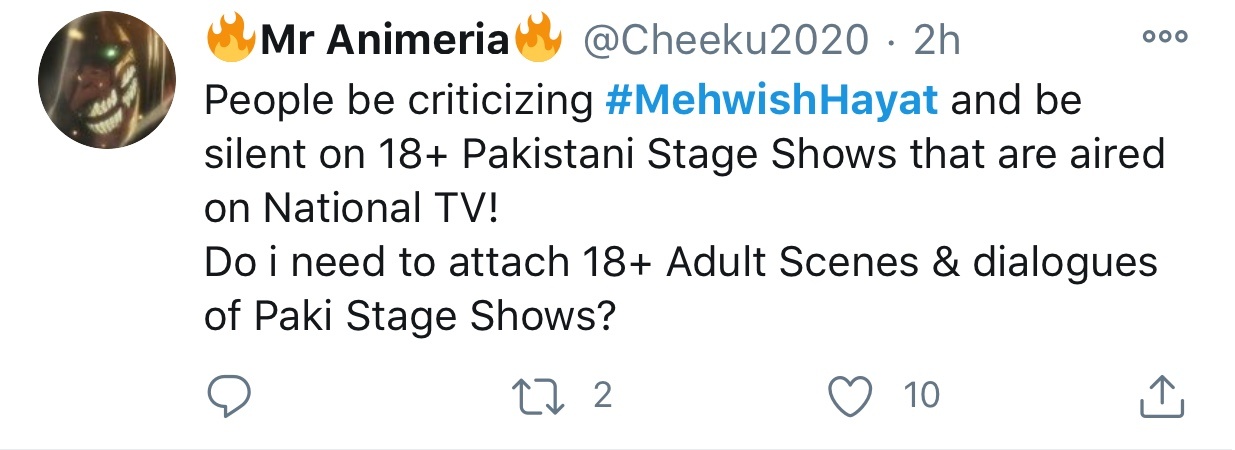Reply to the tweet via speech bubble icon

coord(227,397)
